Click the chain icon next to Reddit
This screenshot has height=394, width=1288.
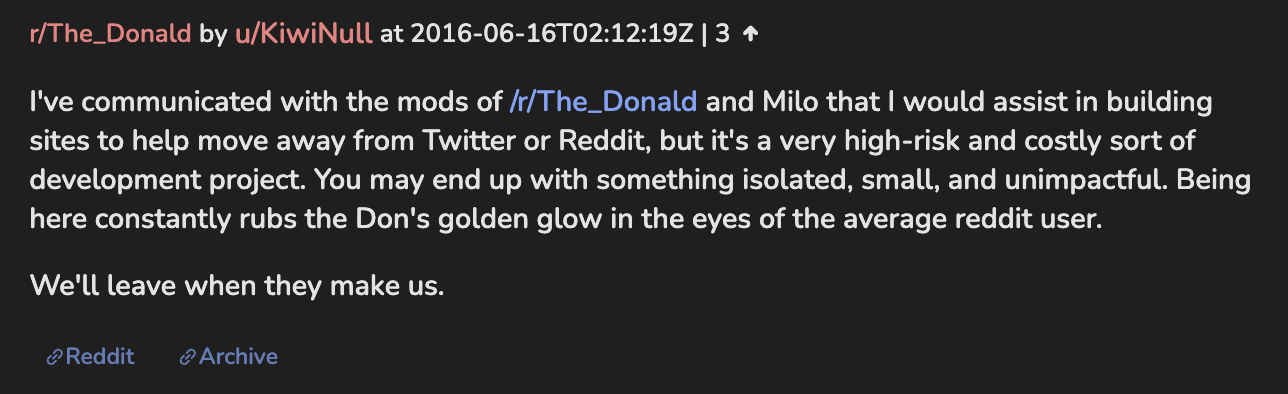[56, 357]
